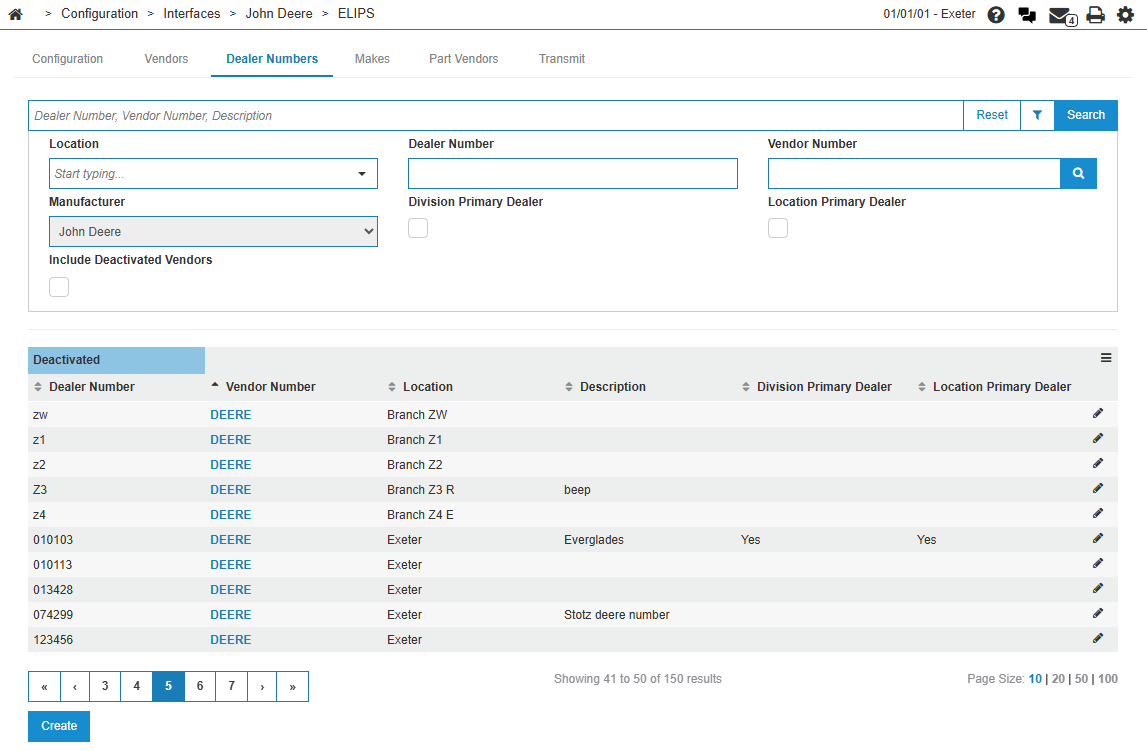
Task: Click the filter funnel icon
Action: [1037, 115]
